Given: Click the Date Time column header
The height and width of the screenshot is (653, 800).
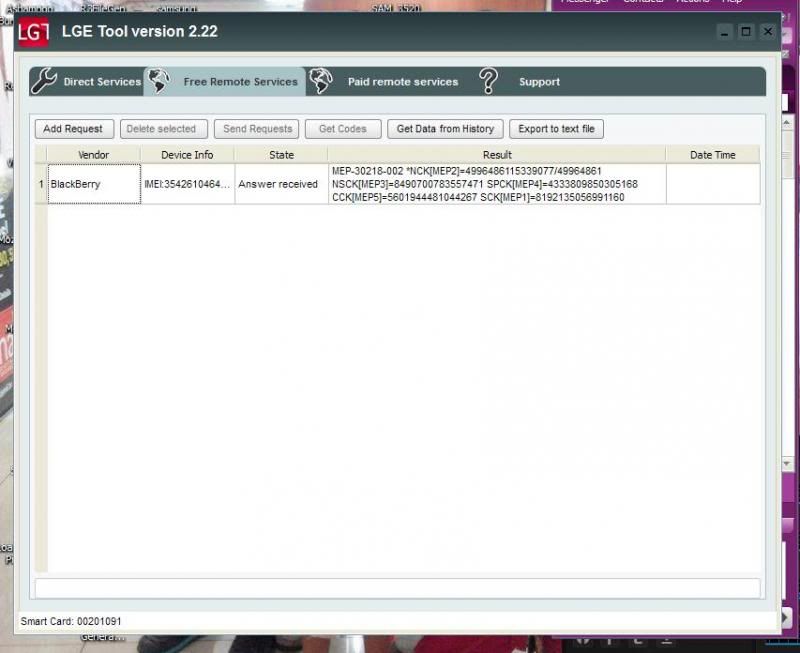Looking at the screenshot, I should 713,155.
